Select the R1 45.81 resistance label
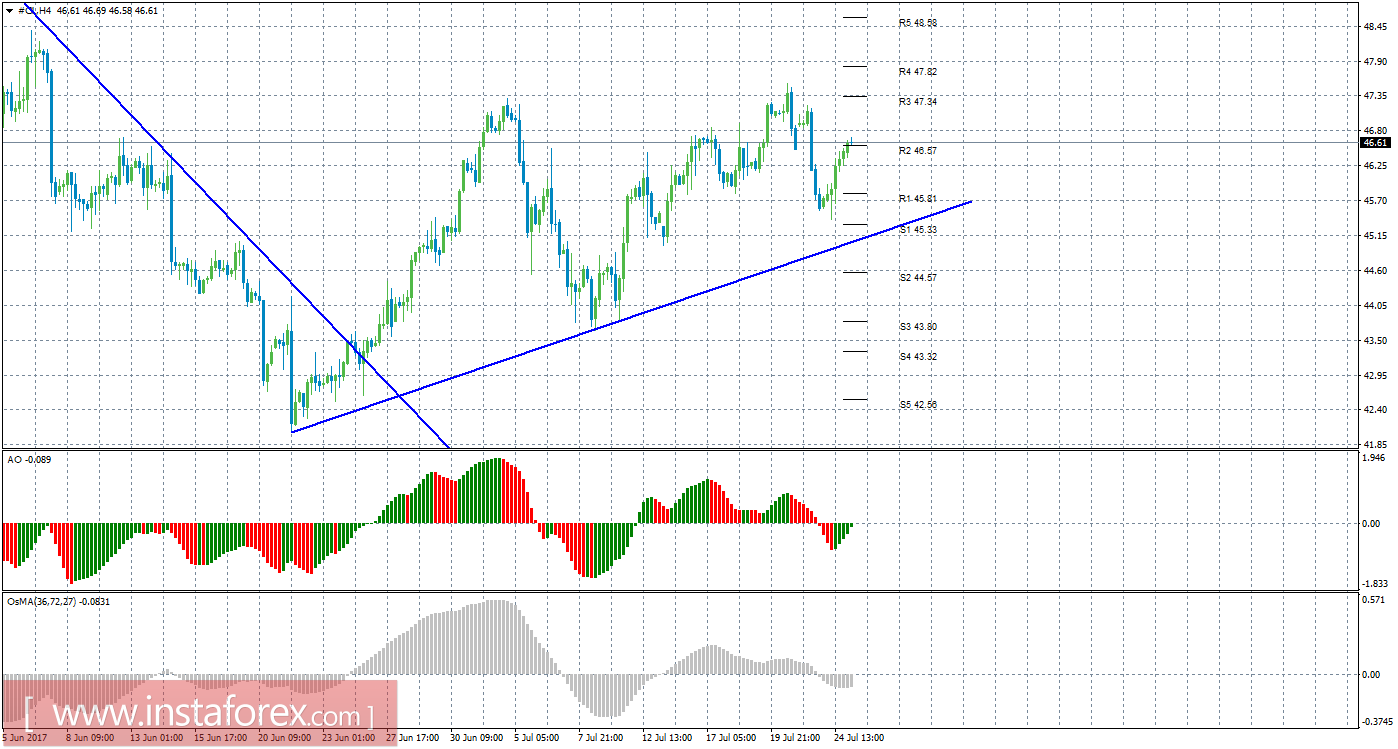1398x749 pixels. (x=917, y=198)
